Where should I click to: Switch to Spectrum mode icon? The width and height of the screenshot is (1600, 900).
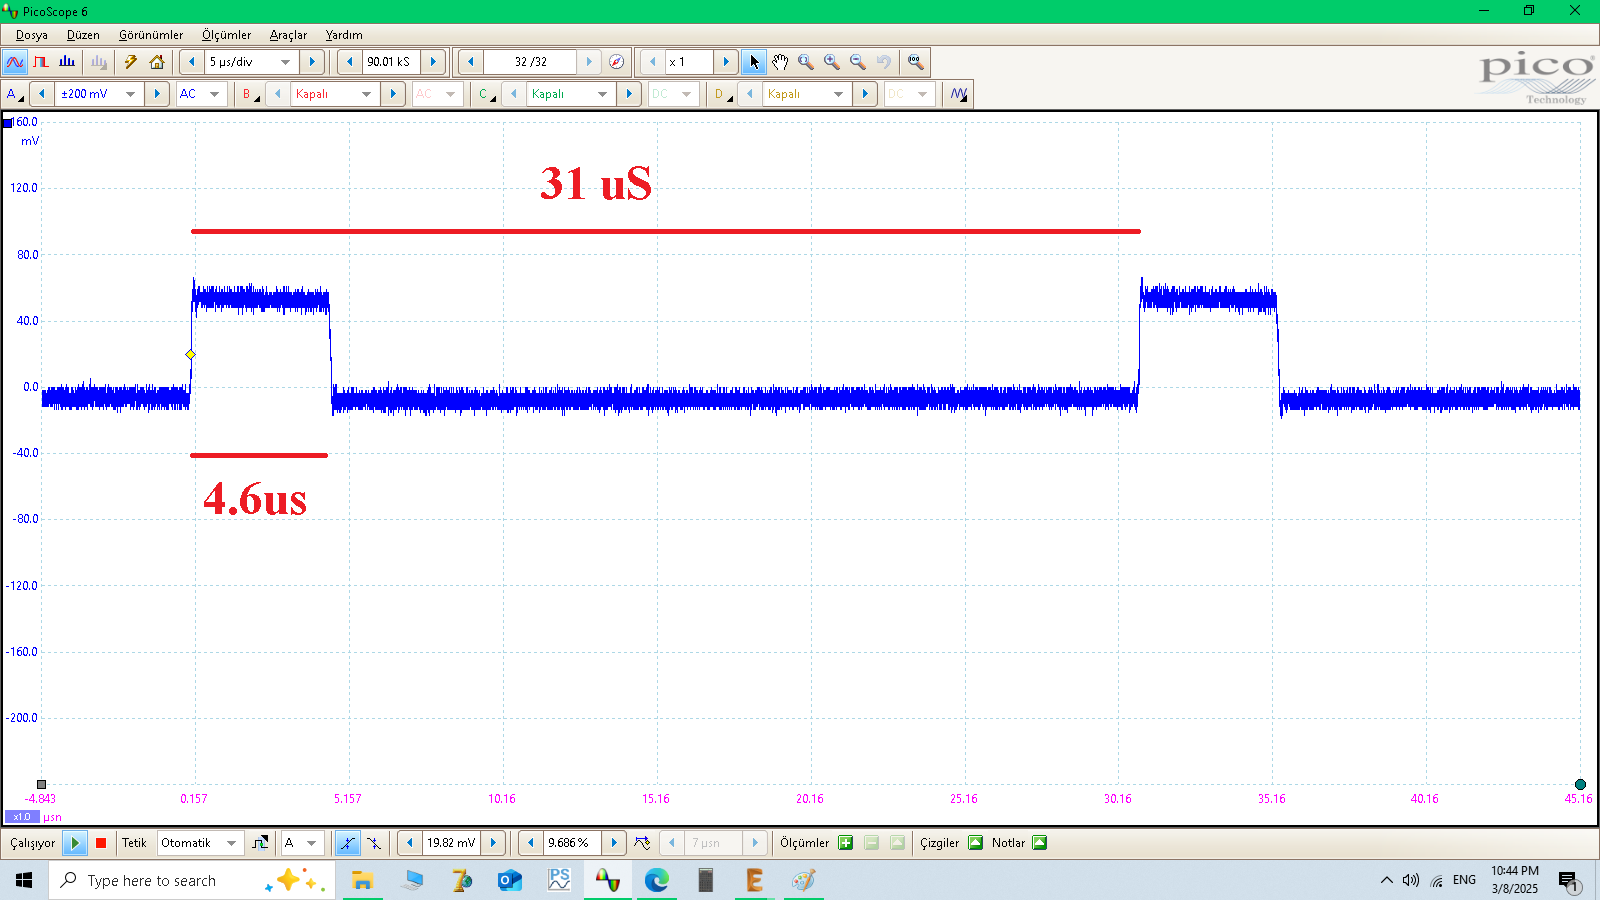[x=67, y=62]
